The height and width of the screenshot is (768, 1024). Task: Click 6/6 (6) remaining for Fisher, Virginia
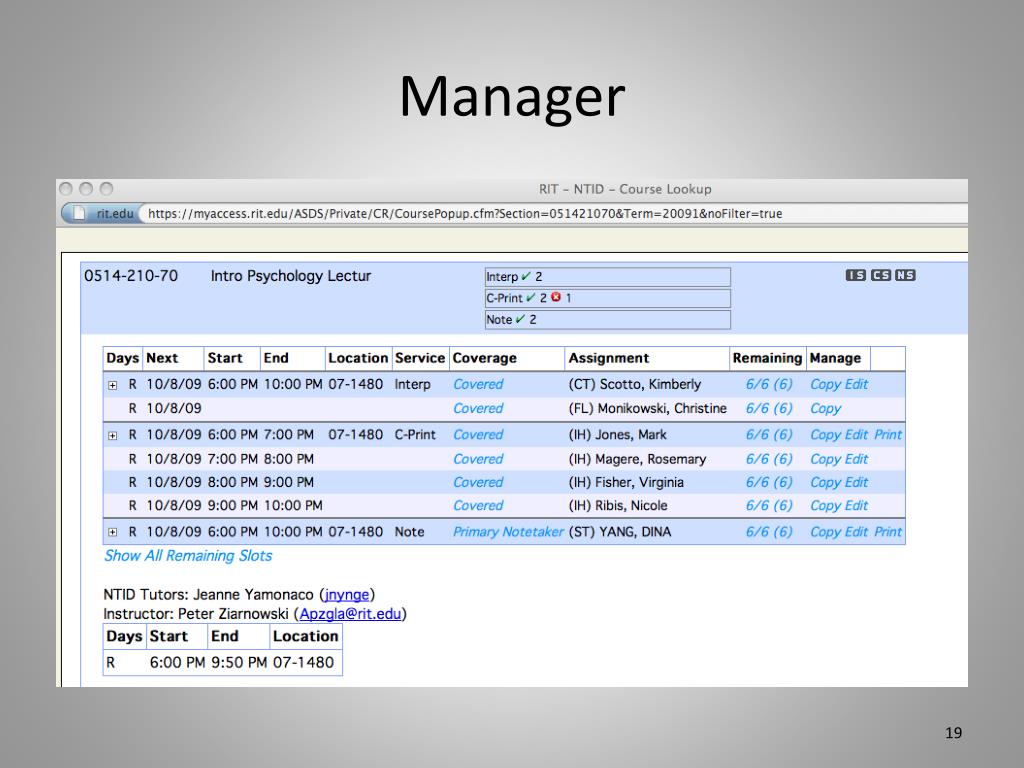(769, 483)
